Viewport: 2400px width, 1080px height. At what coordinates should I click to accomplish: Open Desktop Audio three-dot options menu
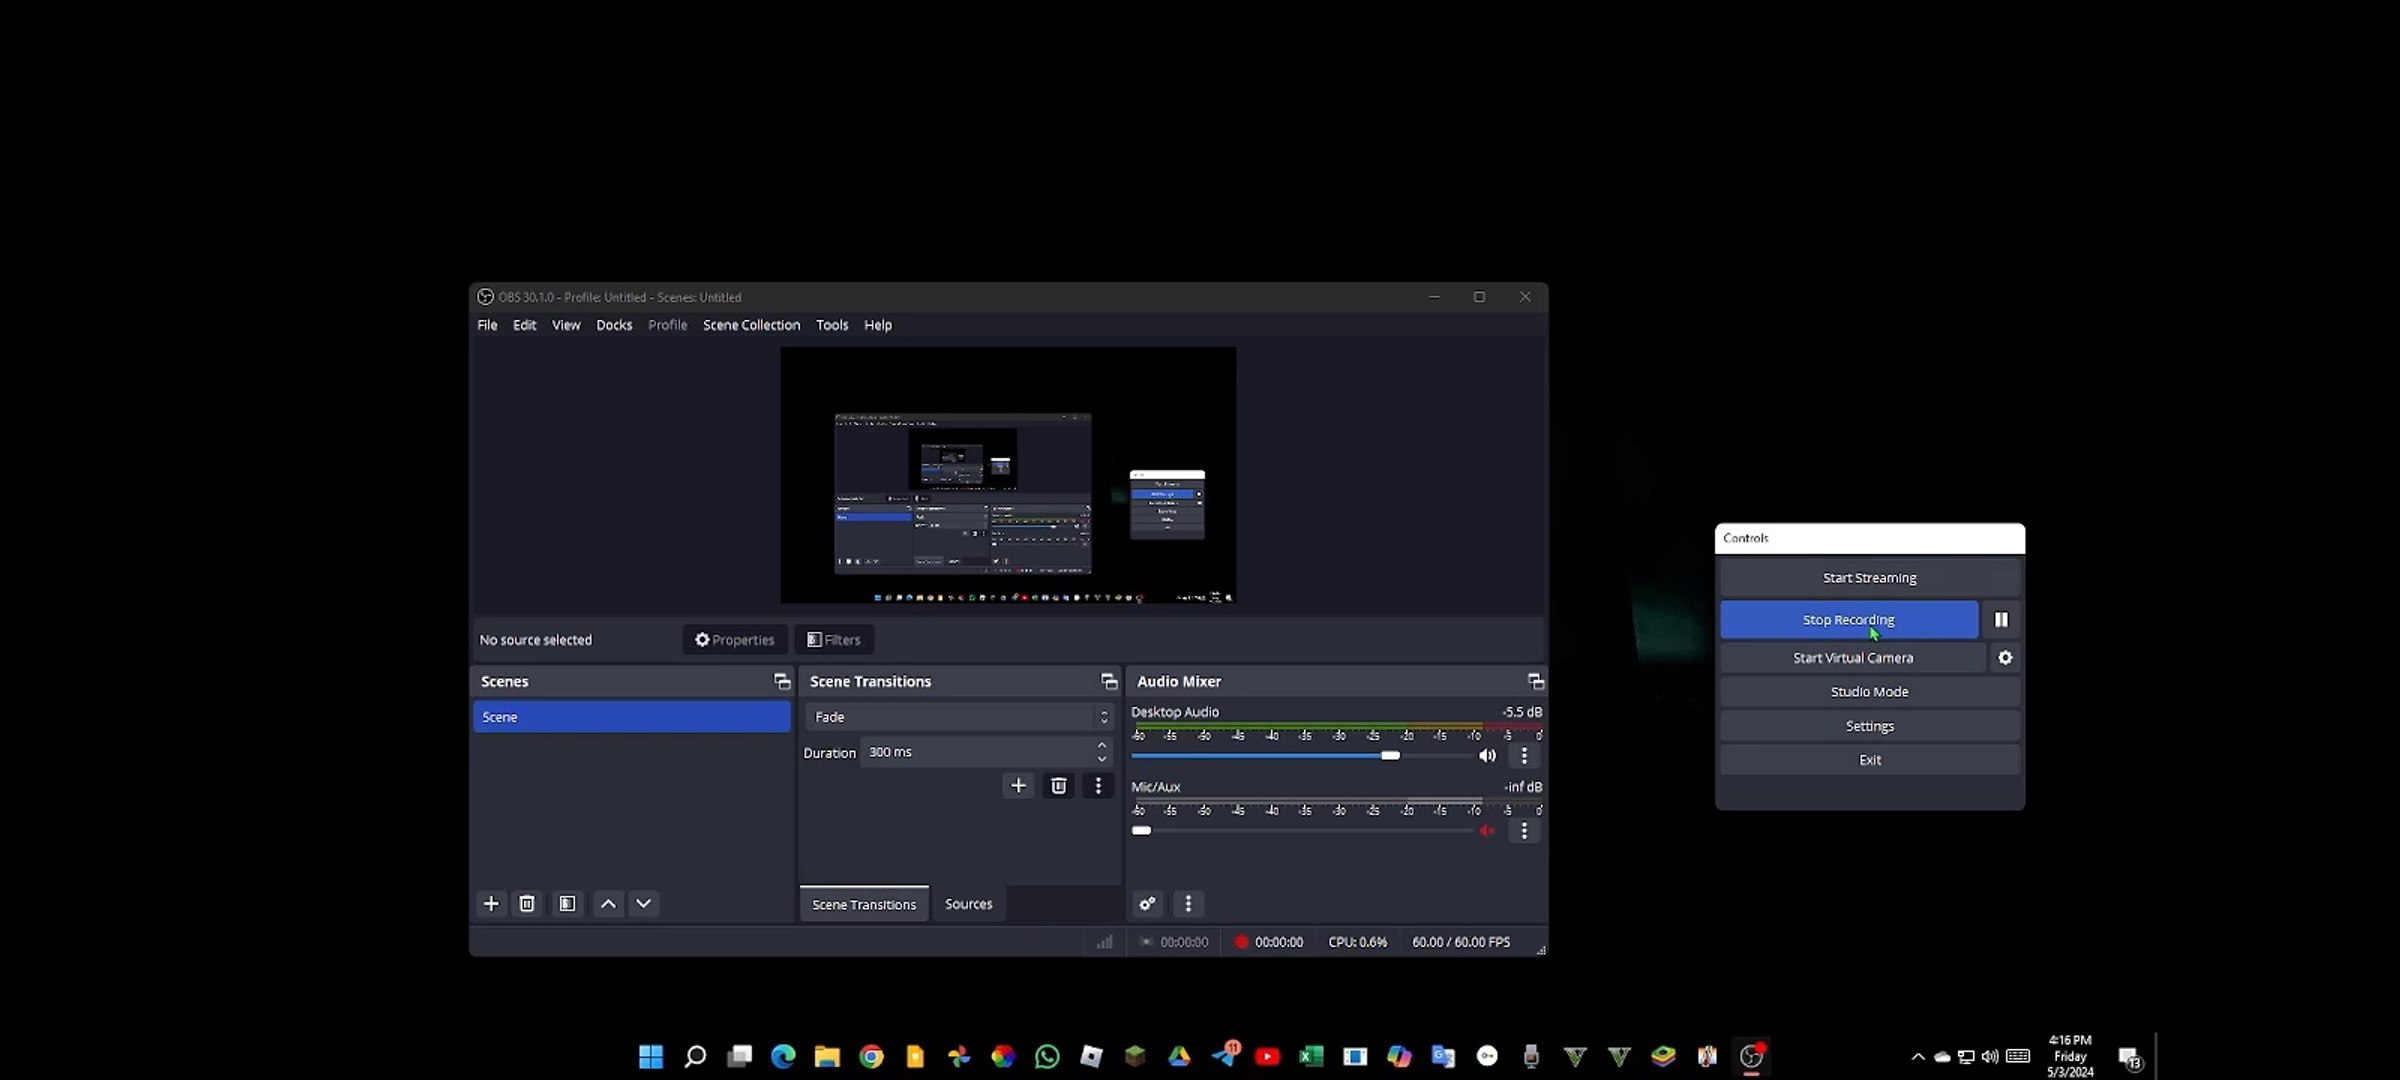click(1524, 756)
